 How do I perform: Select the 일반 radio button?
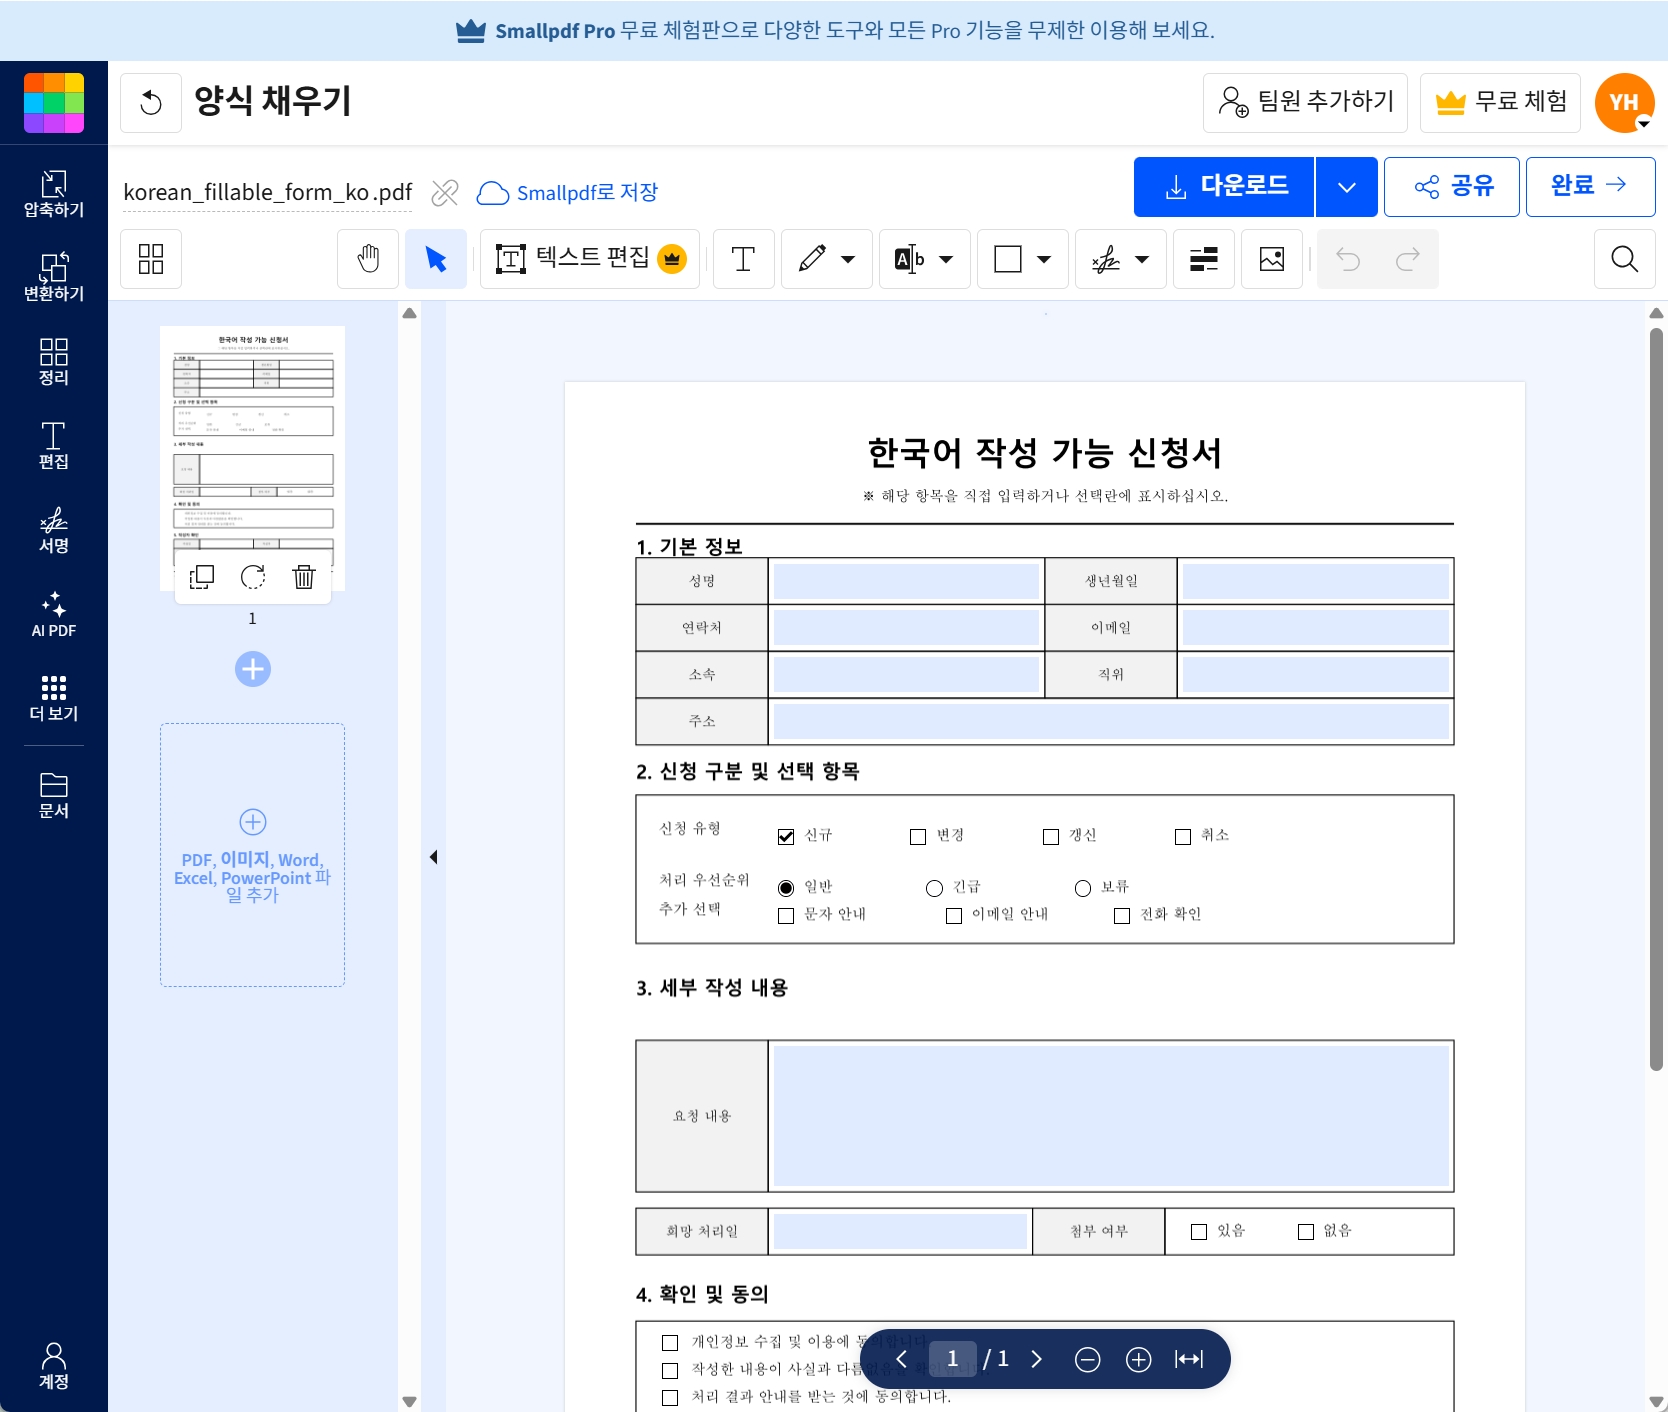tap(786, 888)
